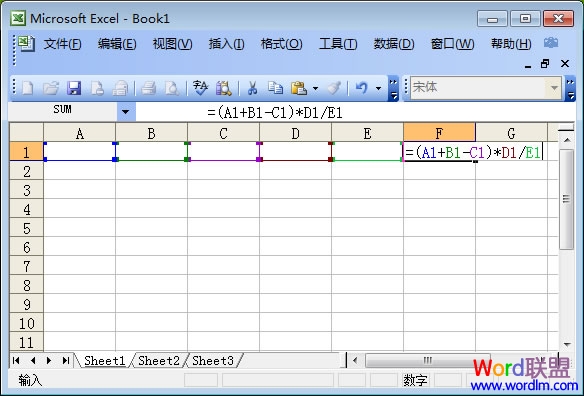Switch to the Sheet3 tab
Image resolution: width=584 pixels, height=396 pixels.
pos(213,361)
